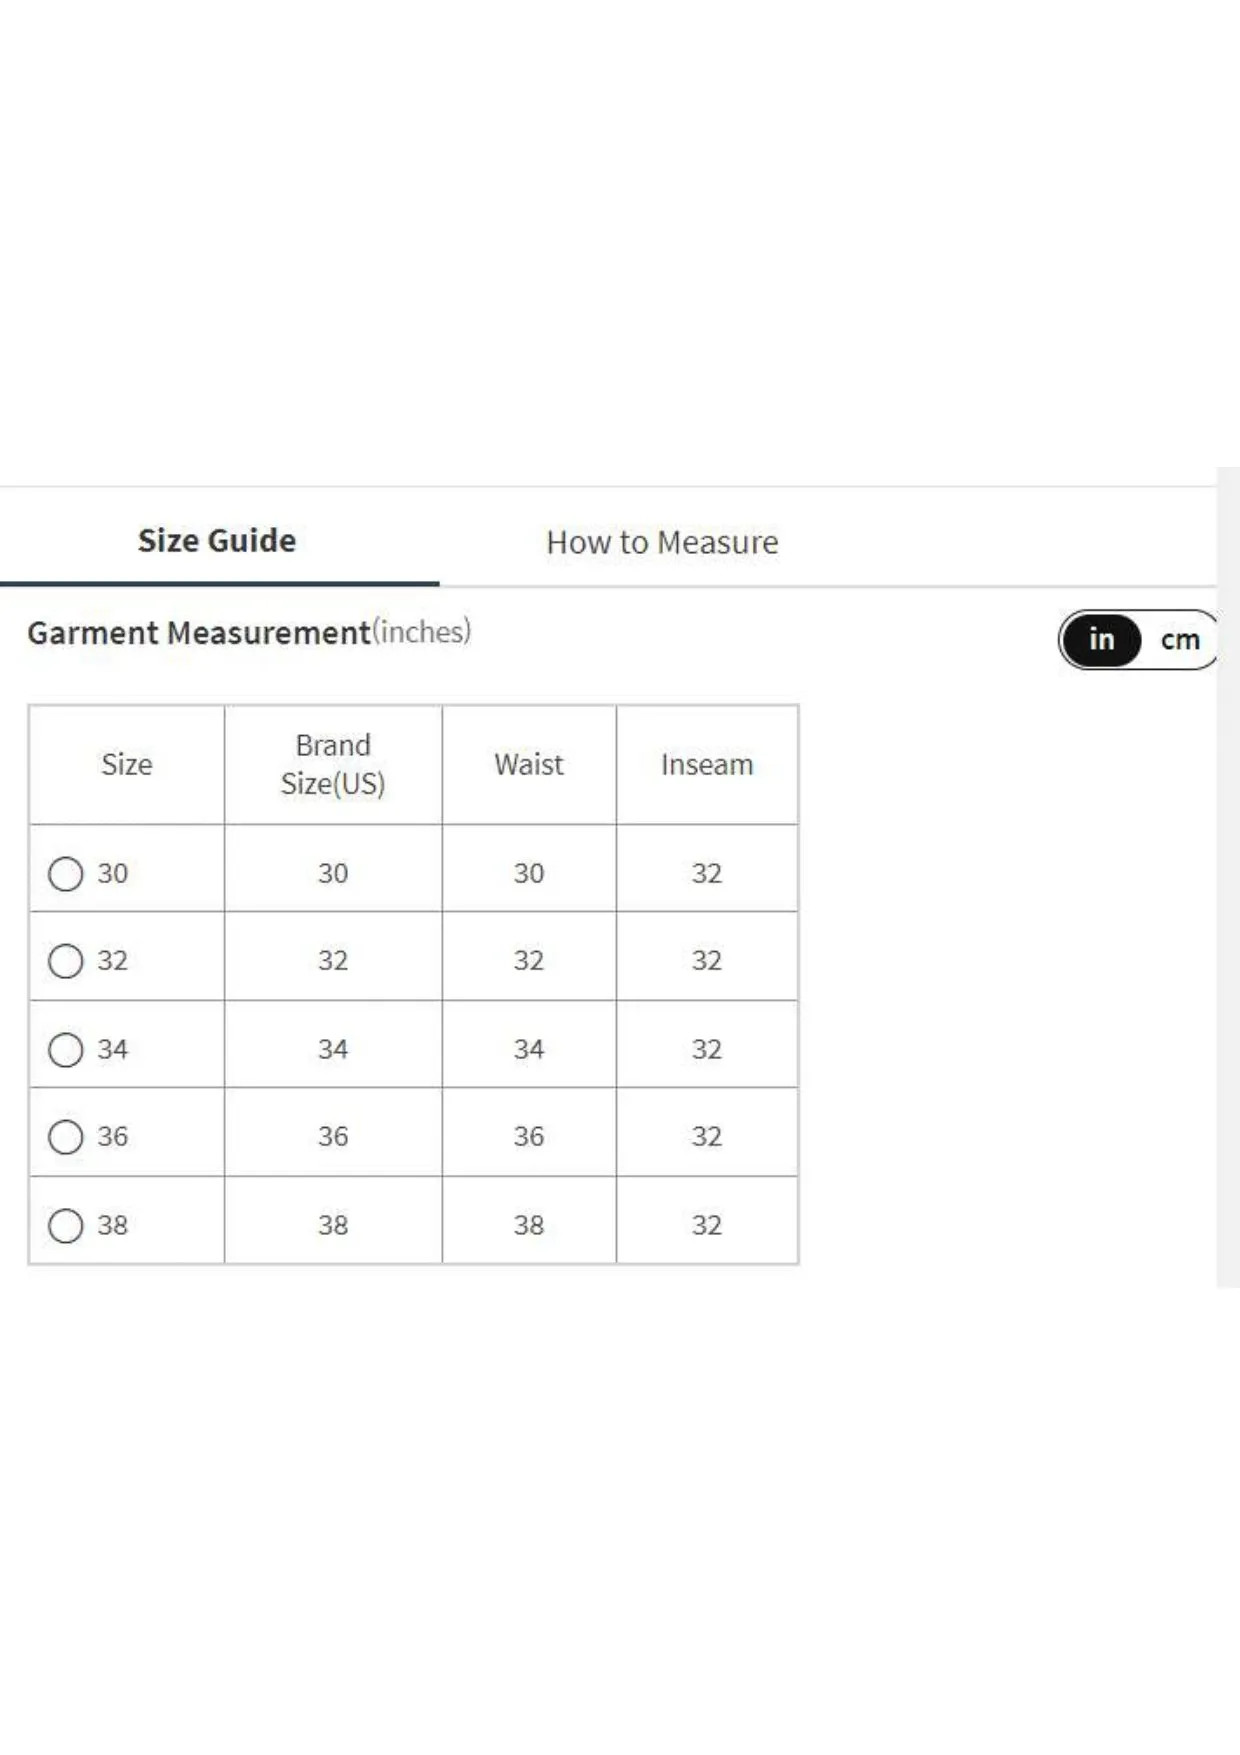1240x1755 pixels.
Task: Switch units to in
Action: click(1101, 640)
